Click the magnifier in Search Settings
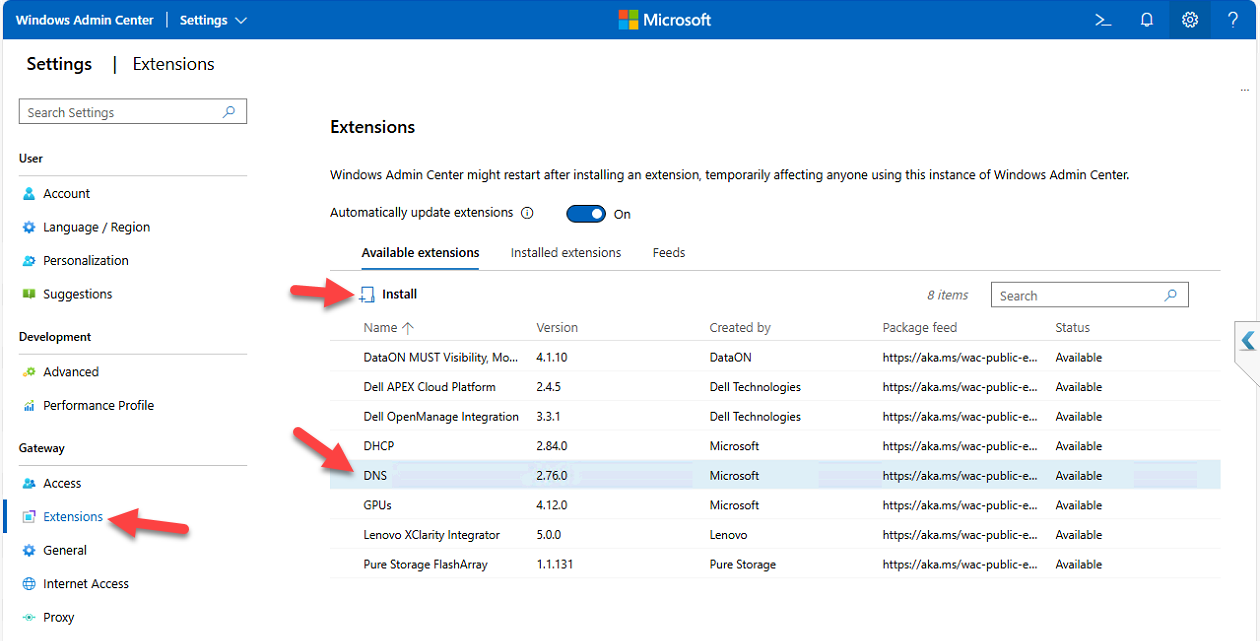Viewport: 1260px width, 641px height. click(229, 112)
